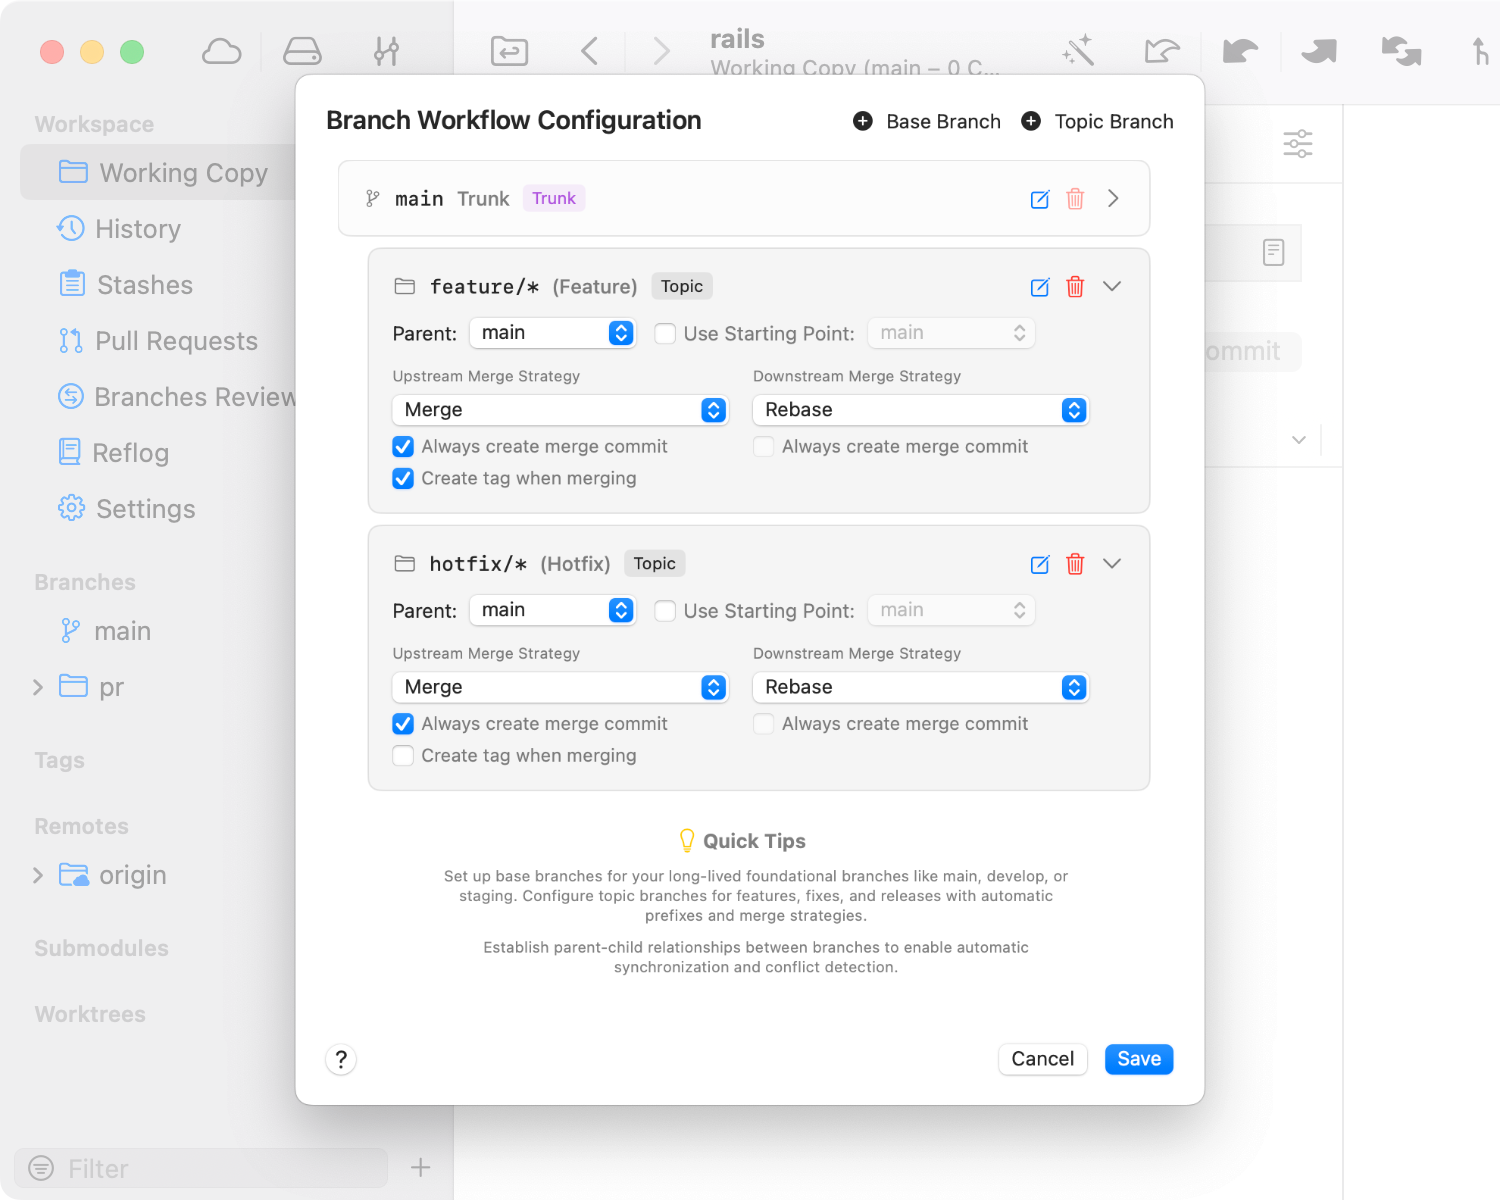Viewport: 1500px width, 1200px height.
Task: Enable Create tag when merging for hotfix/*
Action: [x=403, y=756]
